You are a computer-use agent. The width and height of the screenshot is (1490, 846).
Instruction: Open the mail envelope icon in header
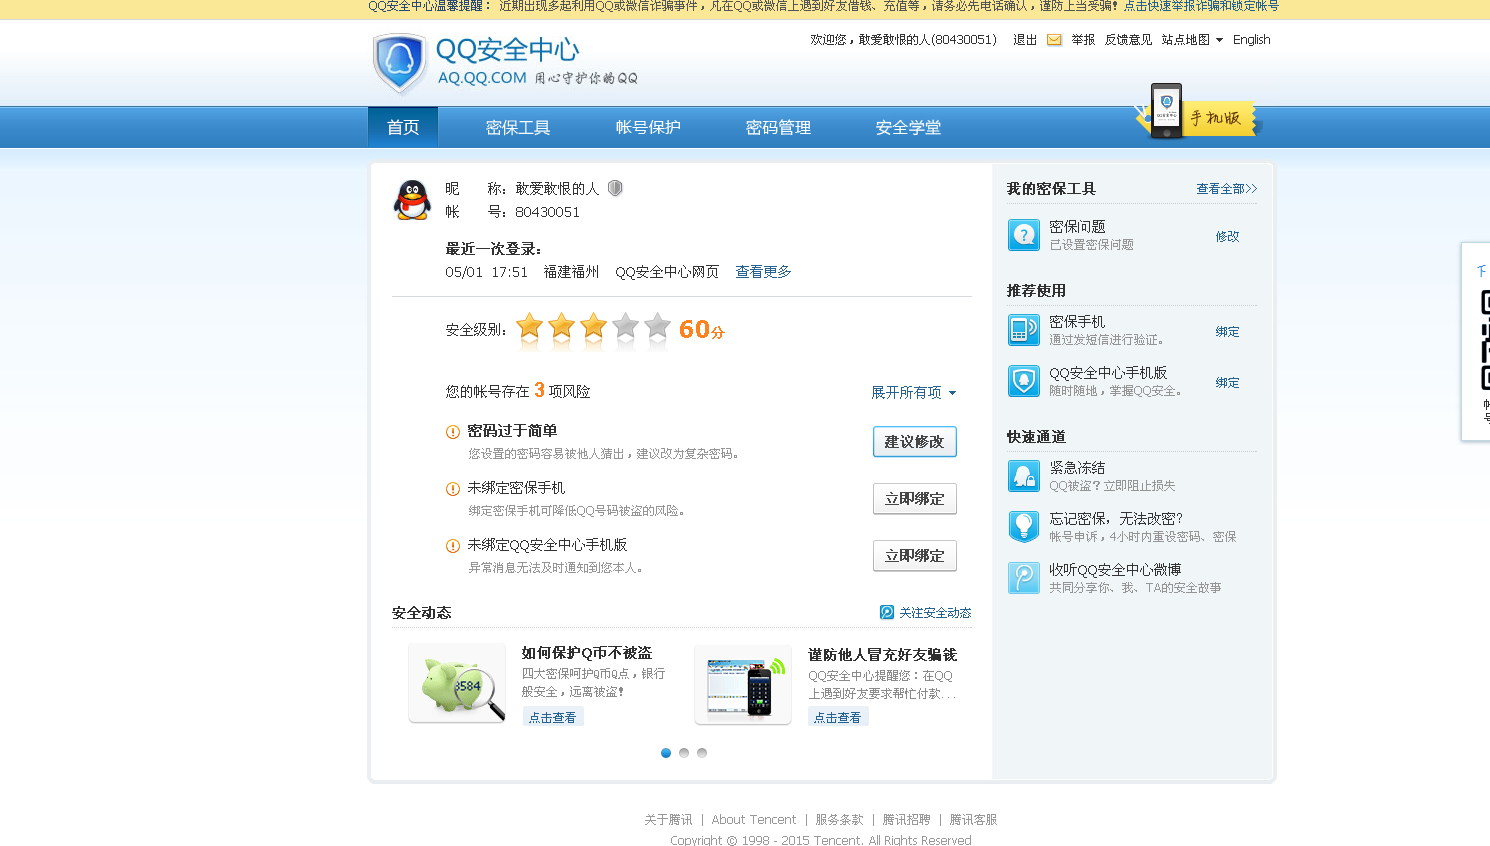click(1054, 40)
